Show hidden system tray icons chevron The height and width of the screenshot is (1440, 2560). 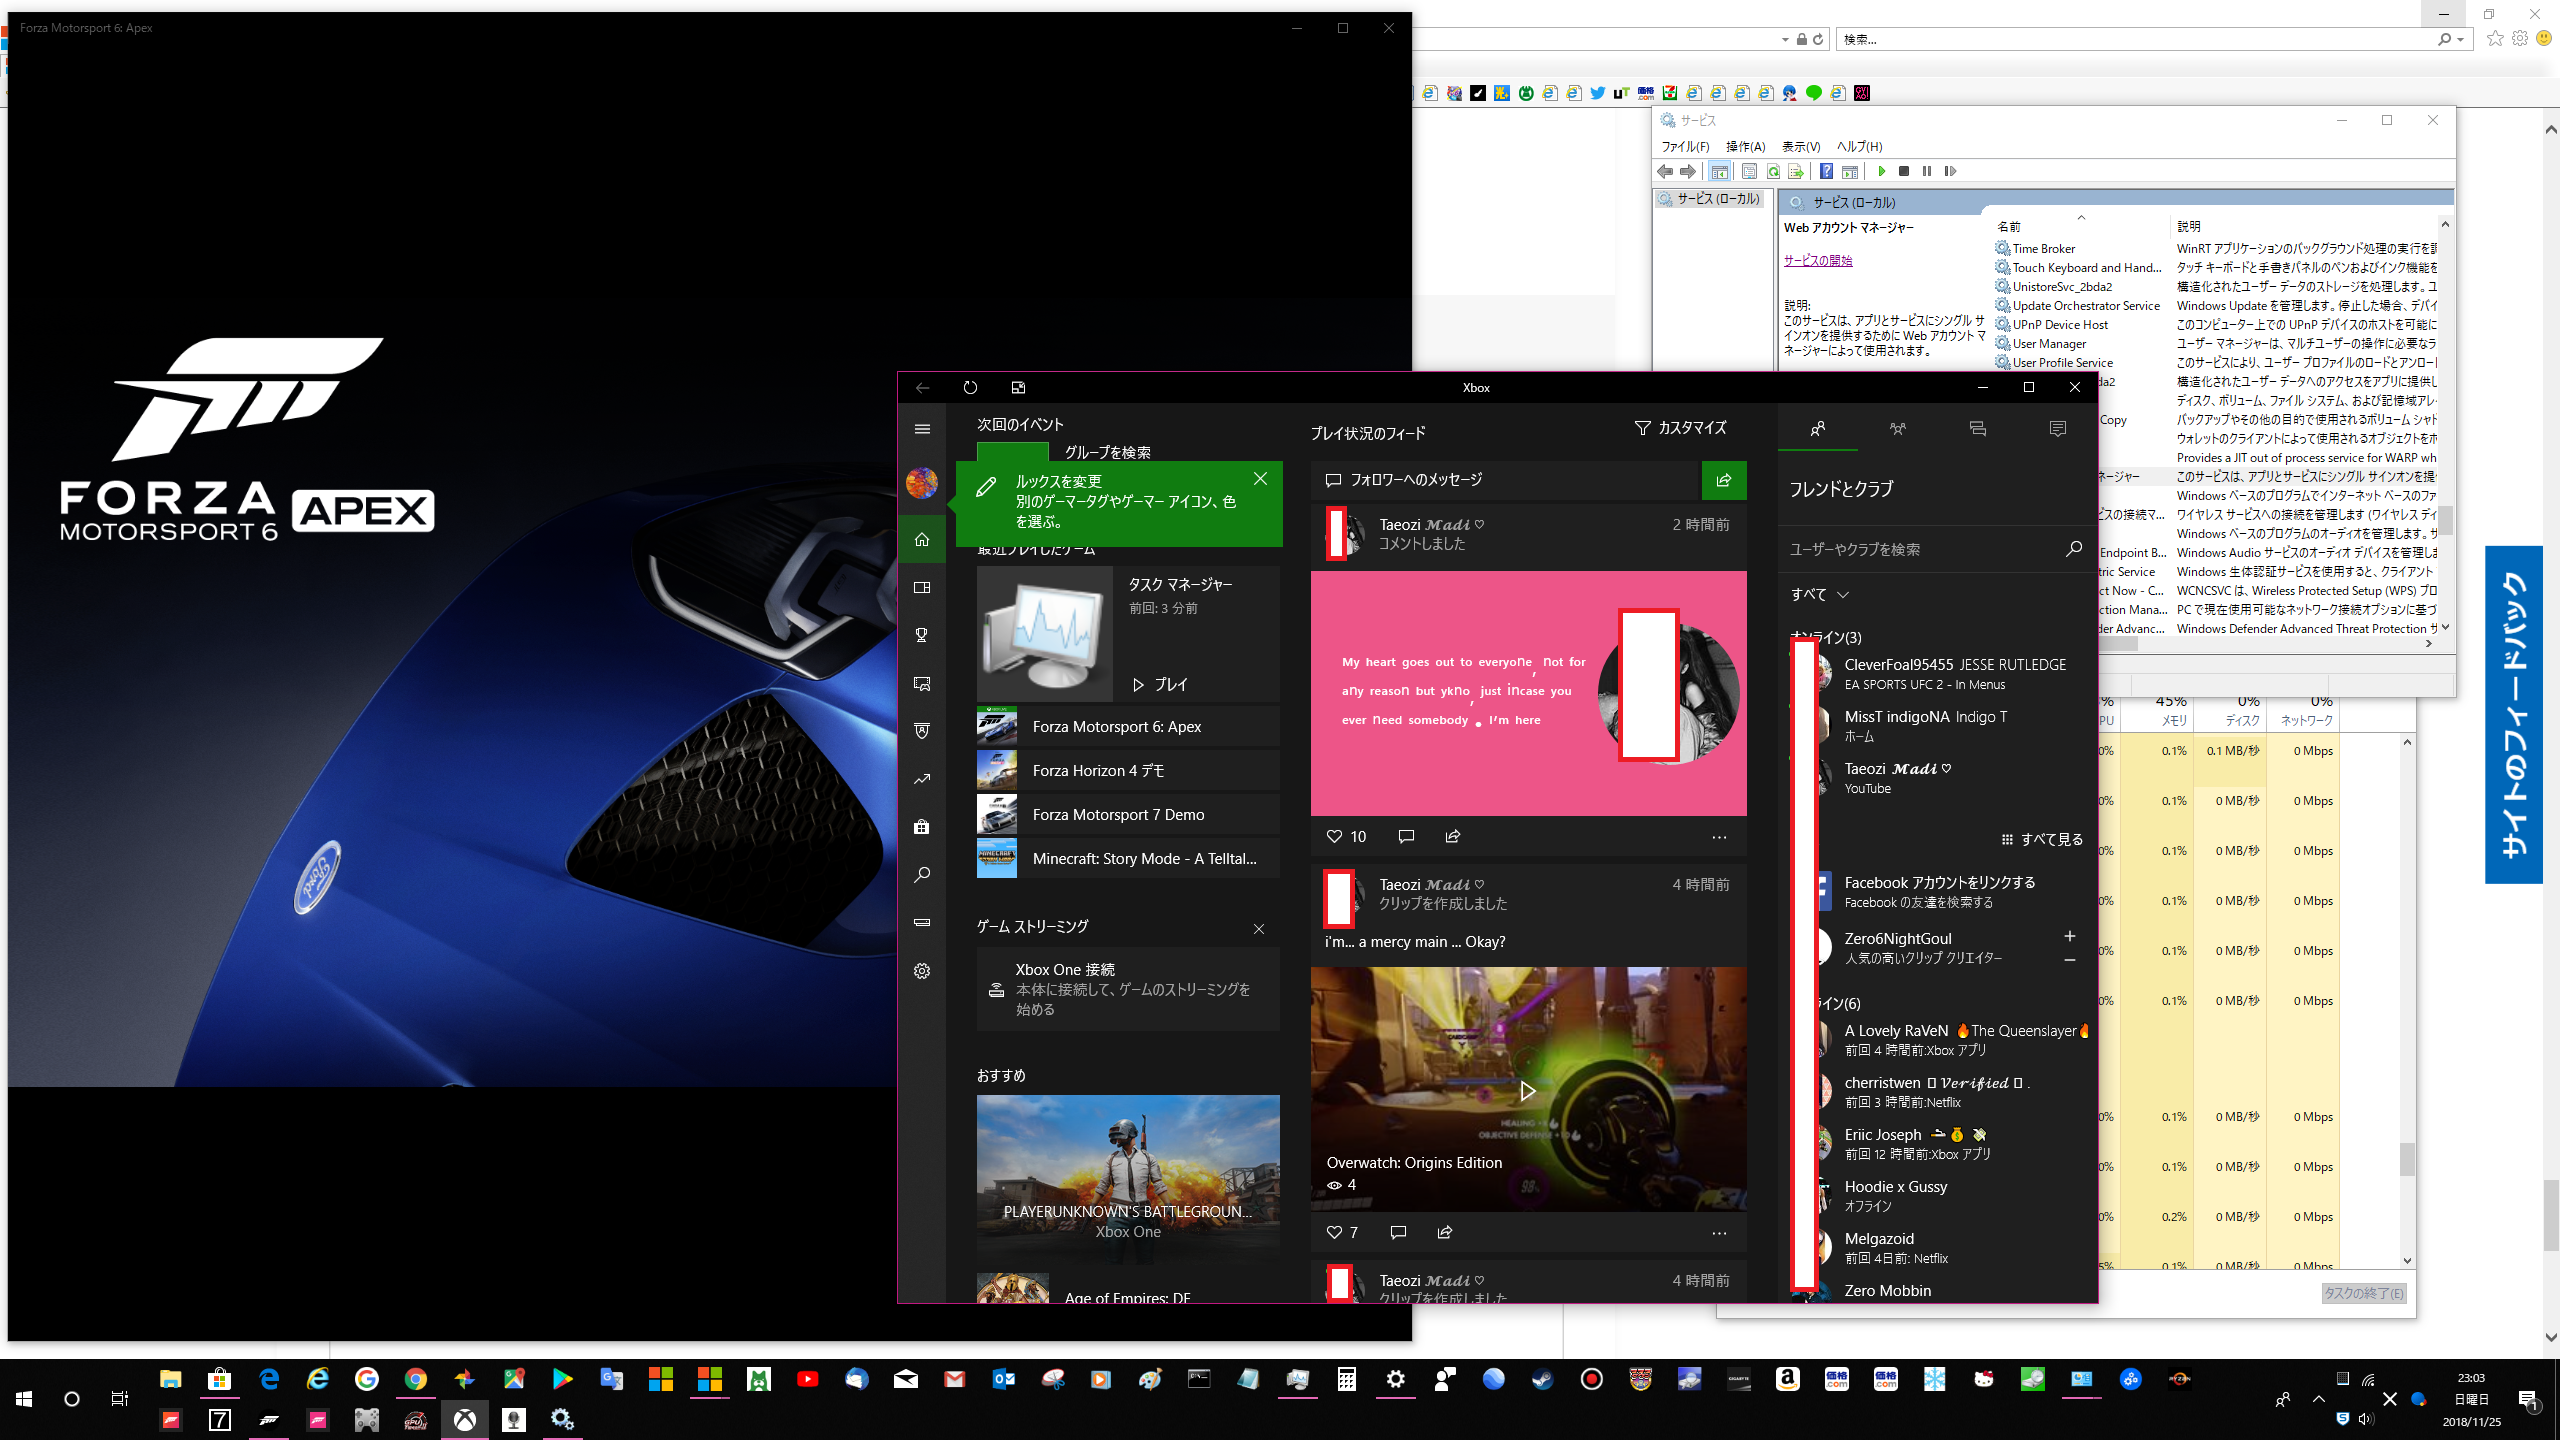[x=2319, y=1399]
